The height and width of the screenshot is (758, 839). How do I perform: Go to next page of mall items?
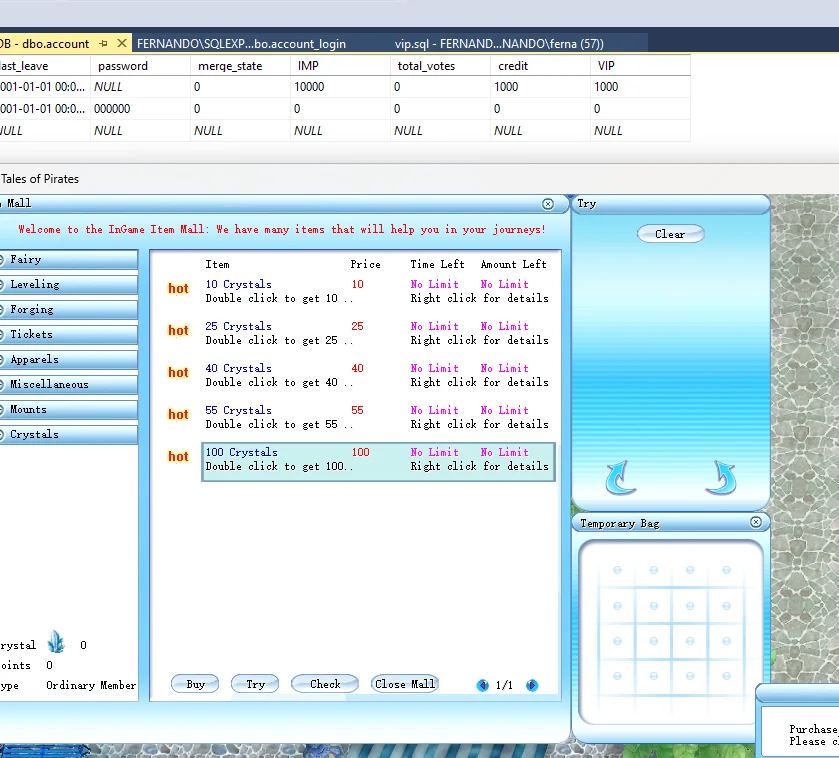532,685
